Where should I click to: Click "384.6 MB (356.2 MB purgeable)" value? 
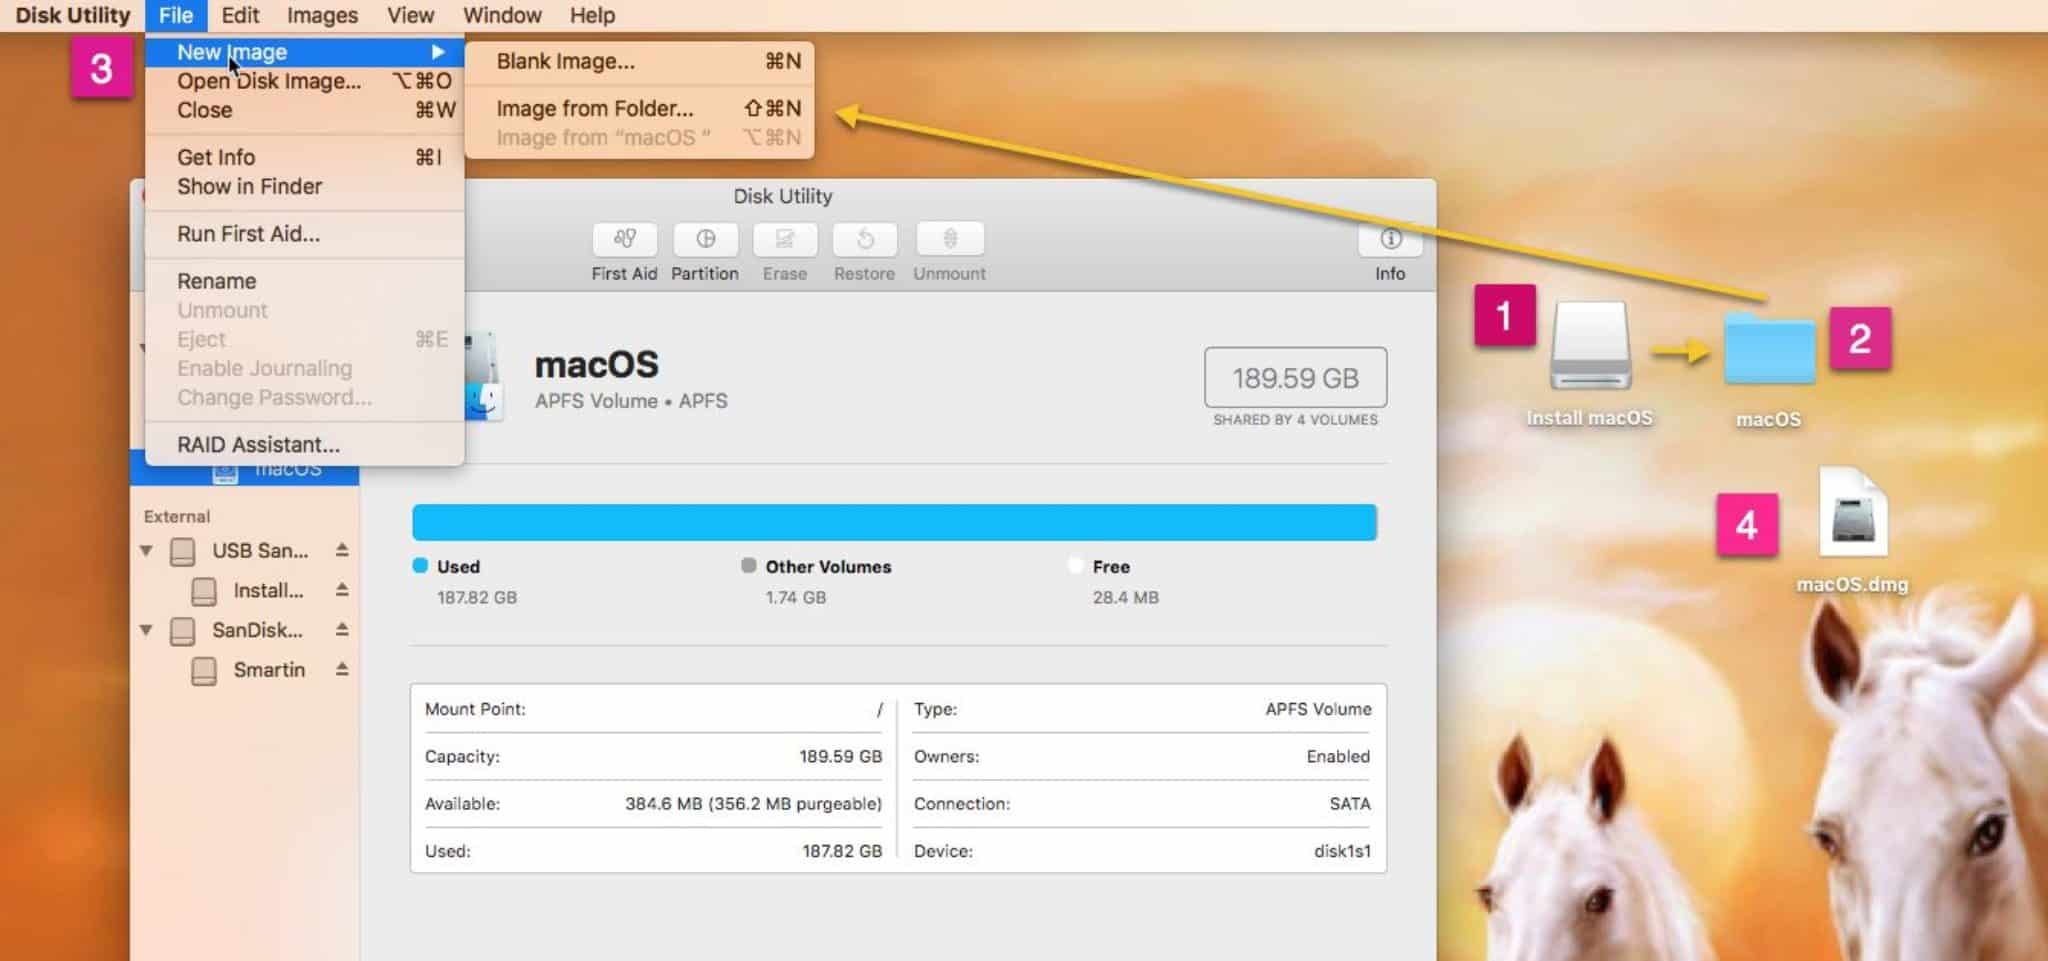point(753,803)
